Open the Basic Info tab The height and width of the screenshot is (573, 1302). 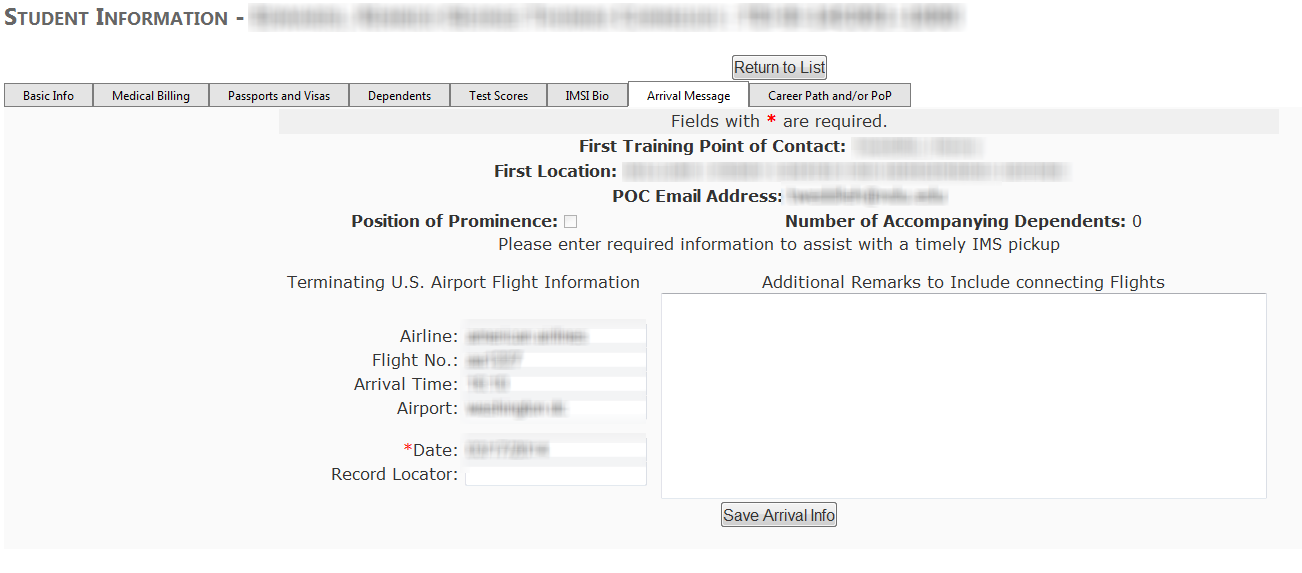49,96
